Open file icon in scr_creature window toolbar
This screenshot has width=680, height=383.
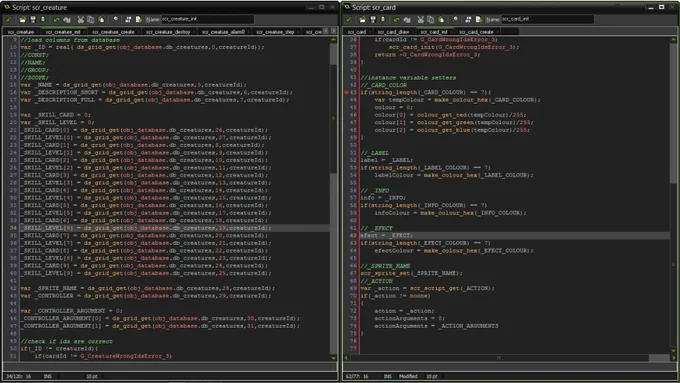pos(22,20)
